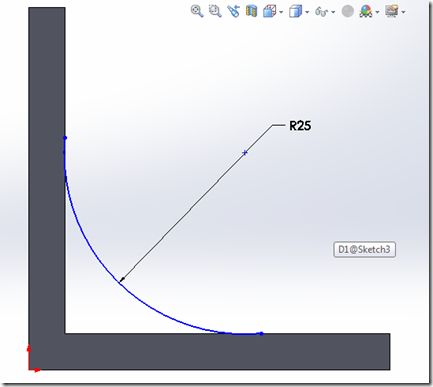The image size is (433, 387).
Task: Open the View Orientation dropdown arrow
Action: tap(281, 12)
